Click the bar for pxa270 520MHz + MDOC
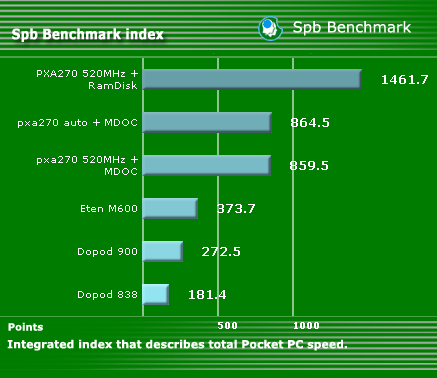 coord(207,165)
